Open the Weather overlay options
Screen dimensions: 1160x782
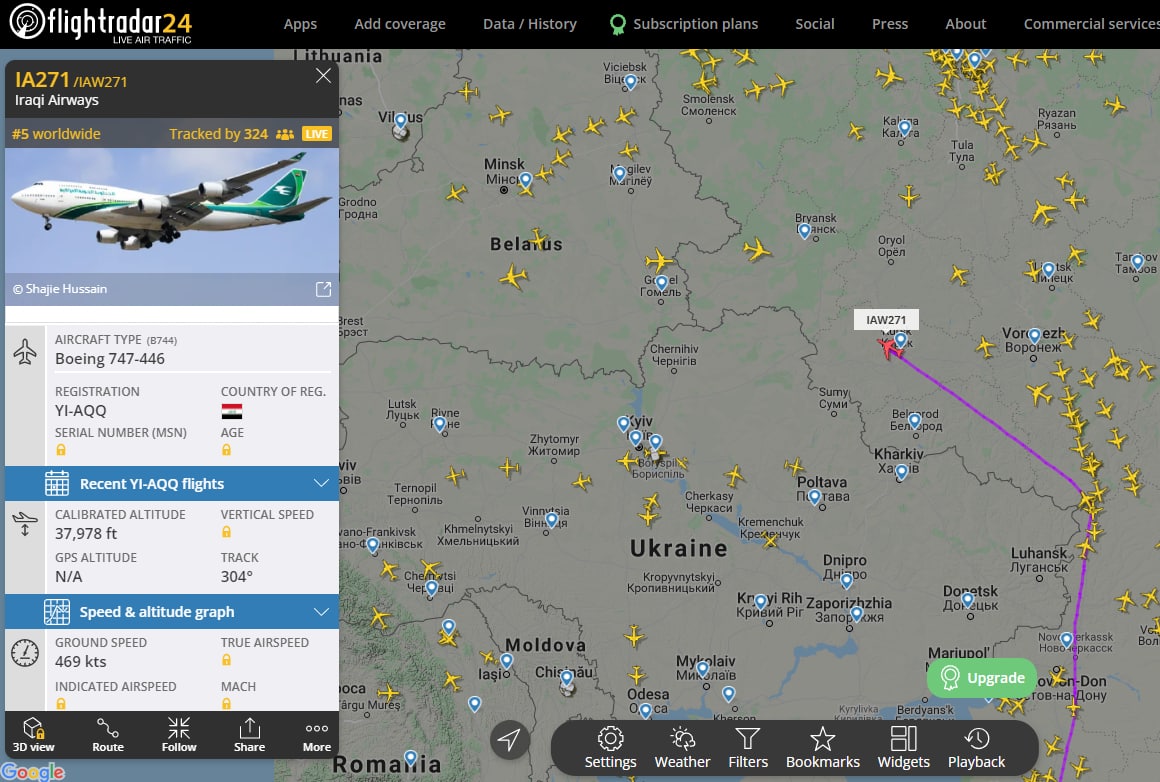(x=682, y=747)
